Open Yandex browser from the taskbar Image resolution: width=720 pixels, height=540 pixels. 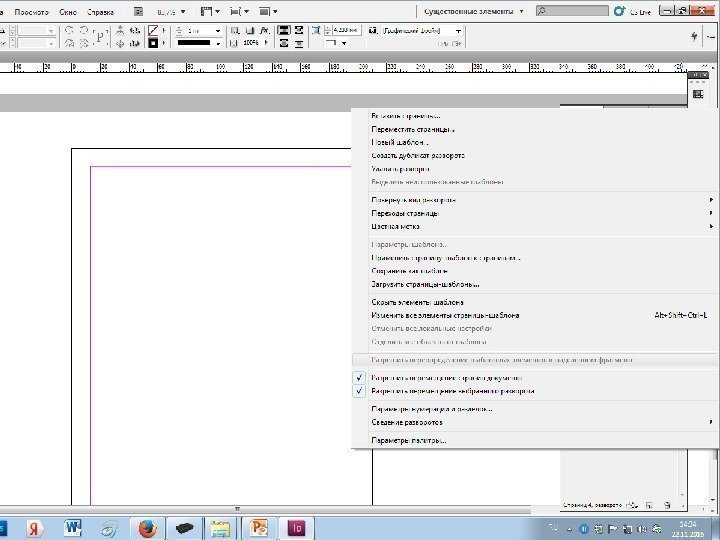pyautogui.click(x=34, y=529)
